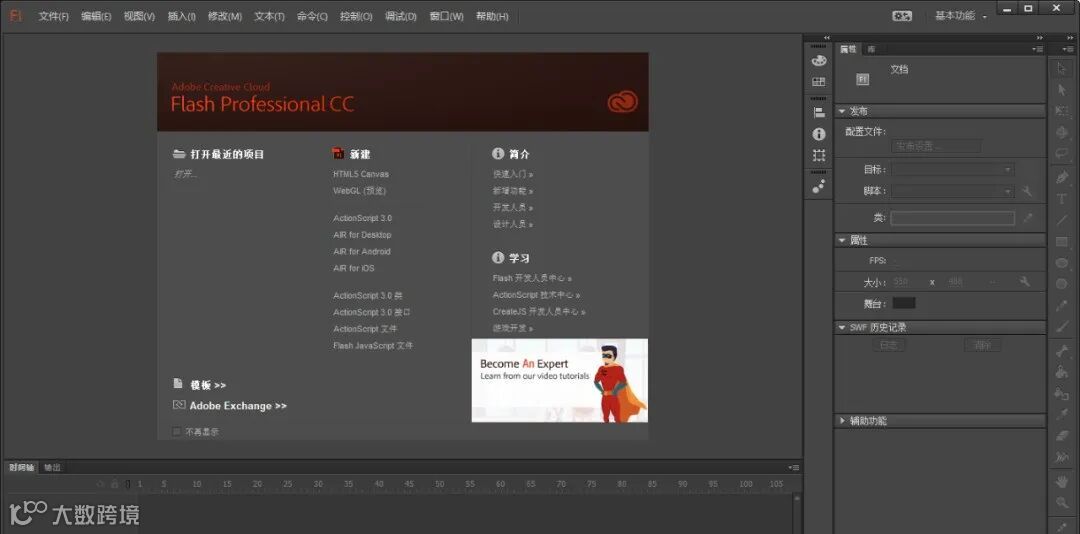Select the Selection arrow tool
The width and height of the screenshot is (1080, 534).
pos(1061,69)
